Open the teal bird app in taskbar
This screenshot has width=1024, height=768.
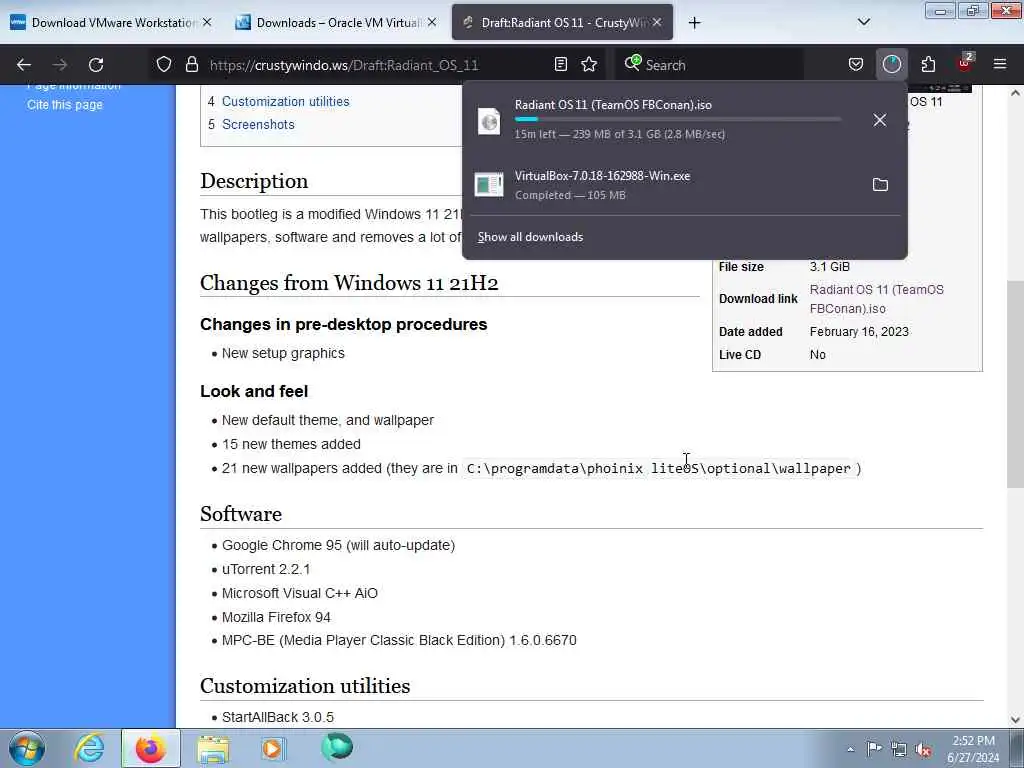(x=337, y=748)
